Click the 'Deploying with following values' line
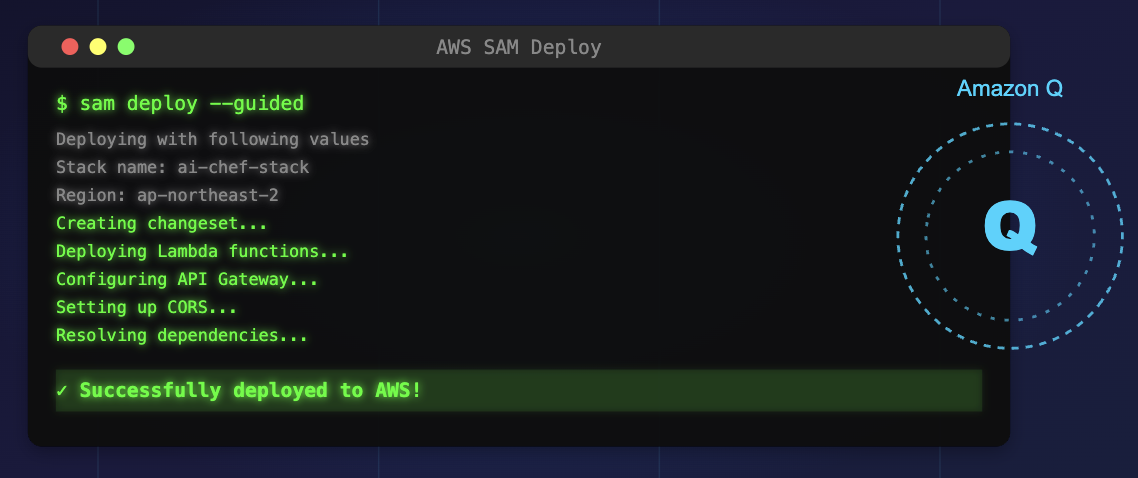Screen dimensions: 1138x478 [213, 139]
